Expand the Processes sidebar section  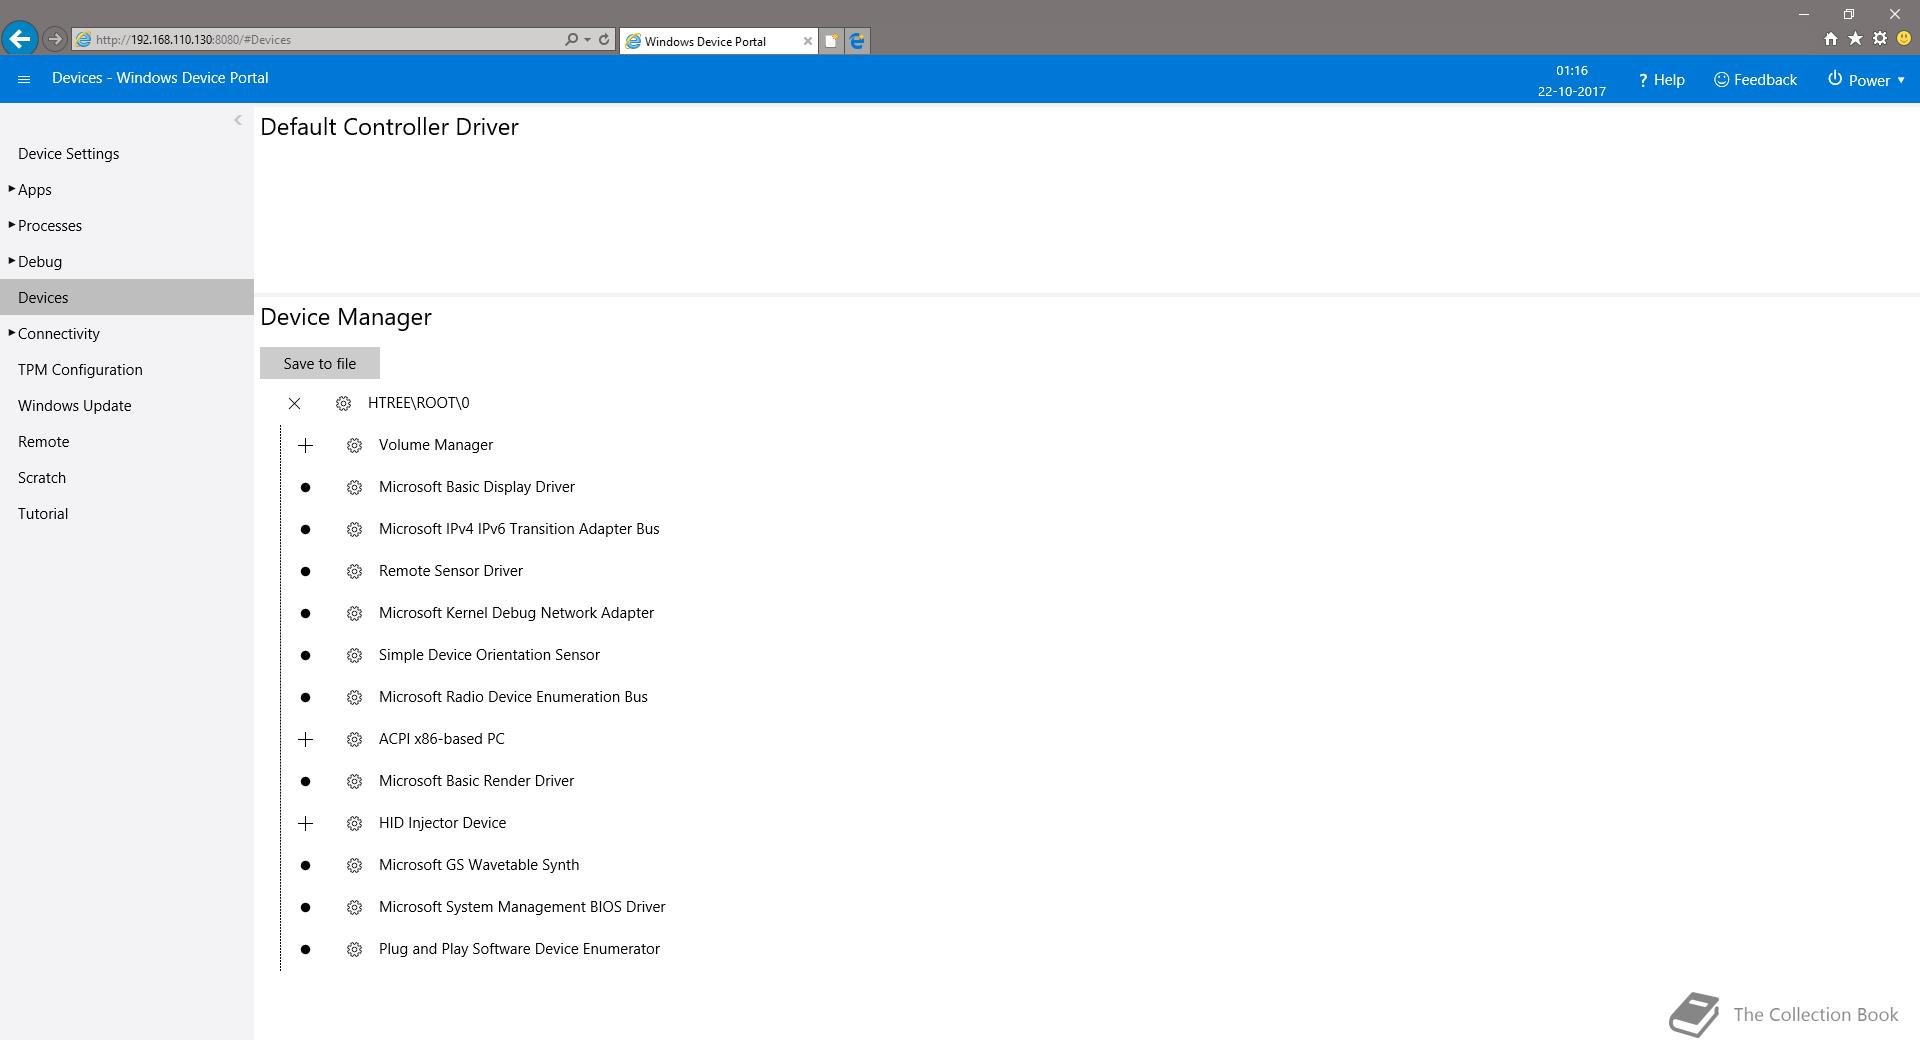tap(12, 225)
